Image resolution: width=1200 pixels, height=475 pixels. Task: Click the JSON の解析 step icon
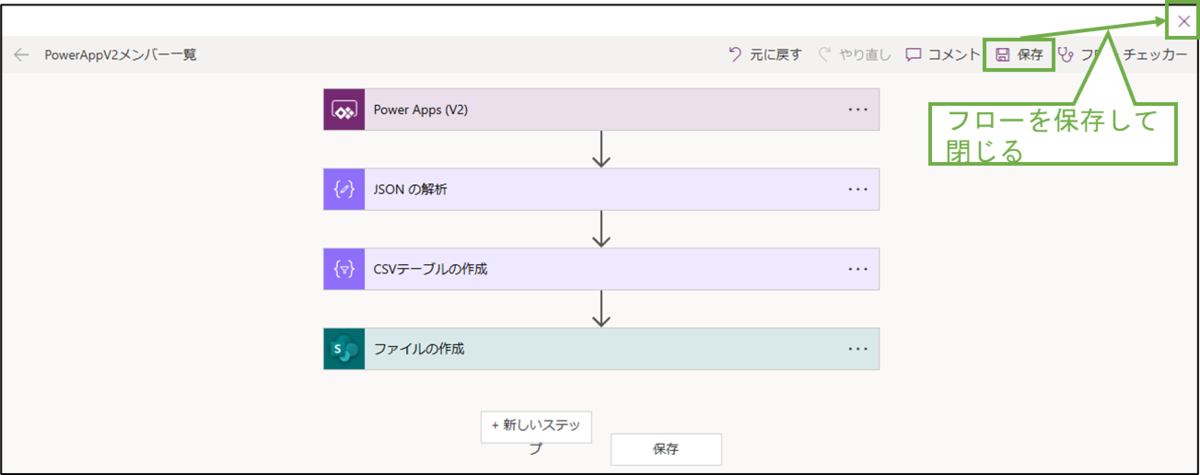point(344,189)
